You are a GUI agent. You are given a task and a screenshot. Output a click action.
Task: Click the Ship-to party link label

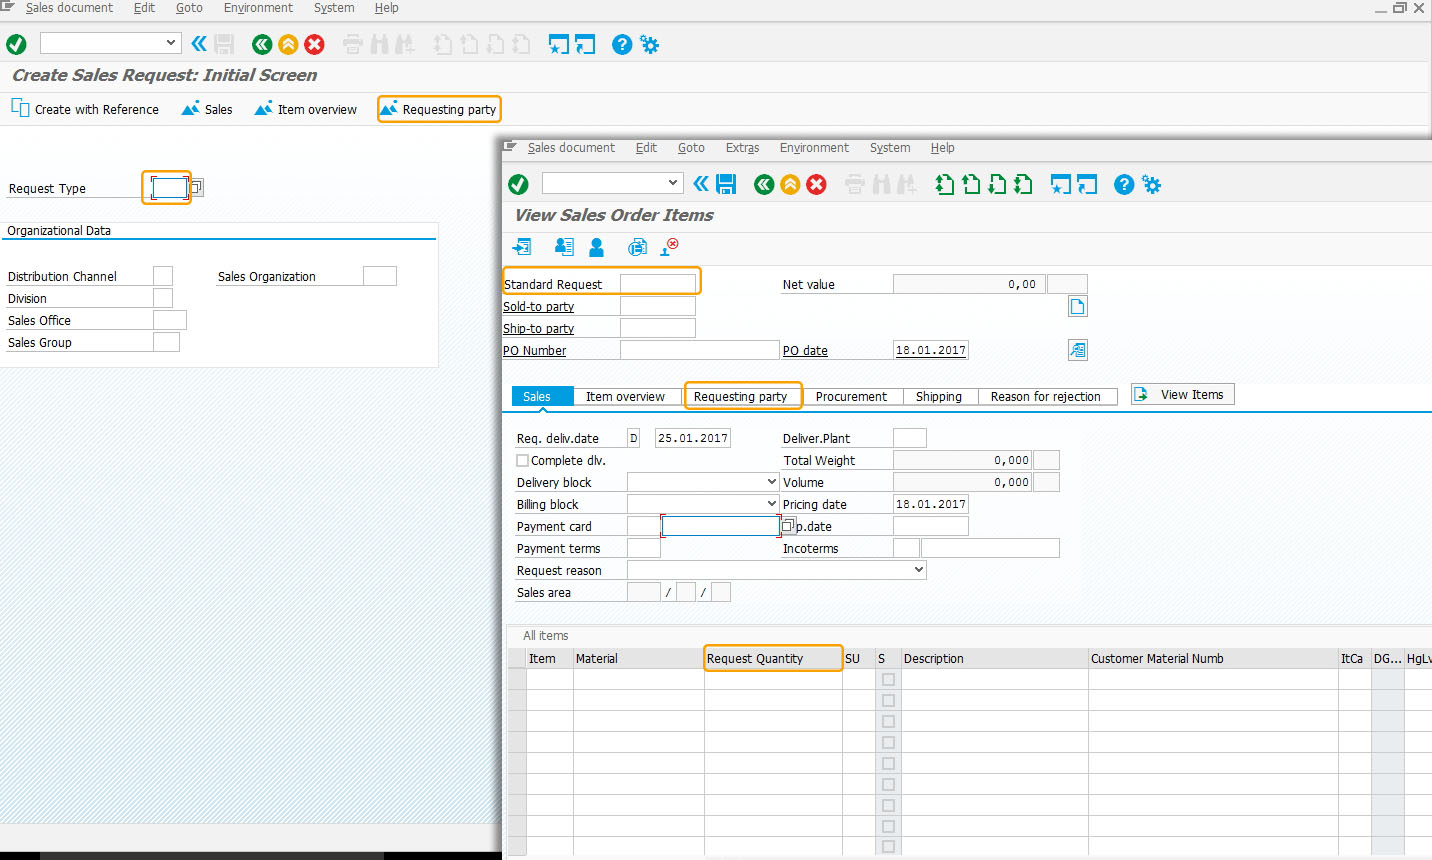click(x=538, y=329)
